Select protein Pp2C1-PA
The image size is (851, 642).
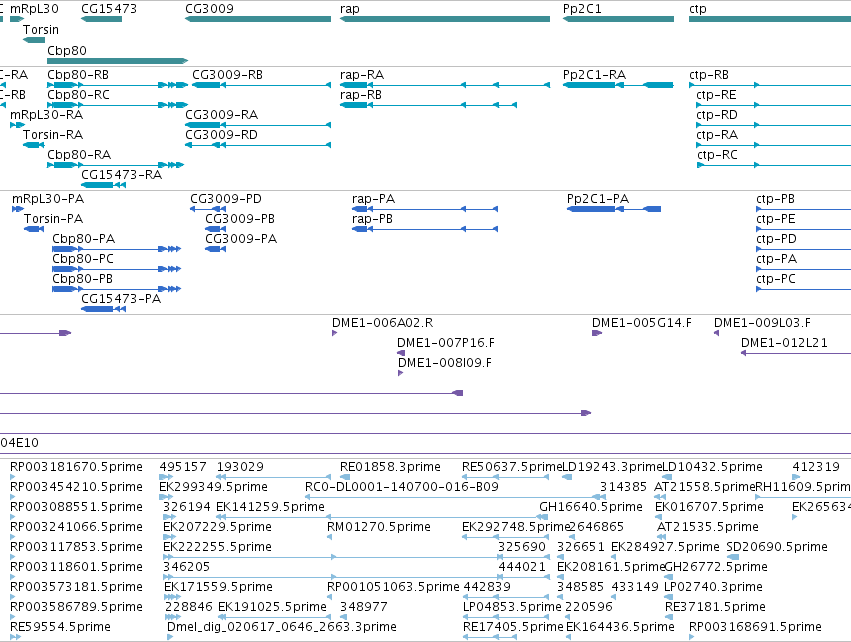[x=614, y=209]
